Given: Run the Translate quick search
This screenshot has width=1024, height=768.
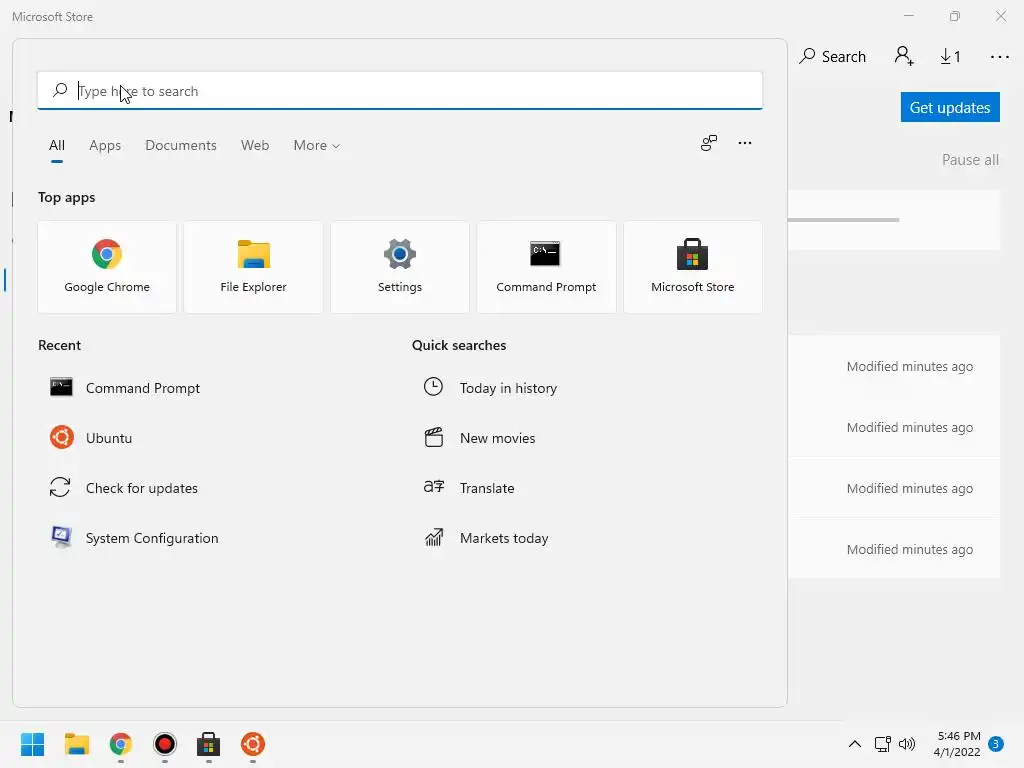Looking at the screenshot, I should pos(469,488).
